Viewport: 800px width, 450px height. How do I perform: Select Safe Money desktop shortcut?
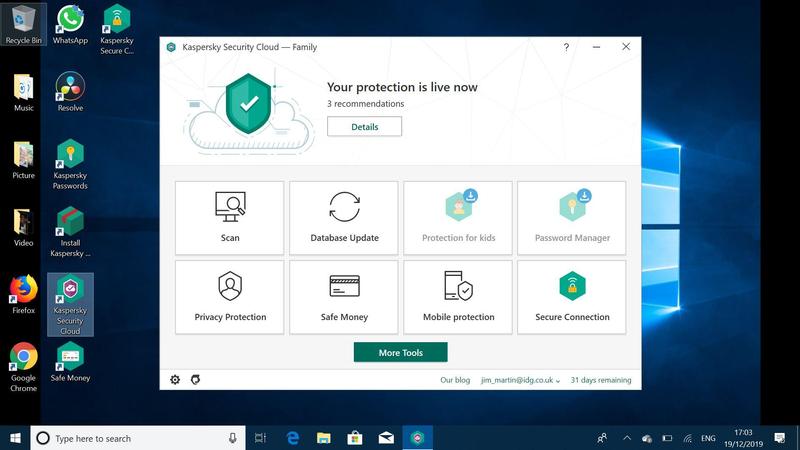tap(70, 362)
